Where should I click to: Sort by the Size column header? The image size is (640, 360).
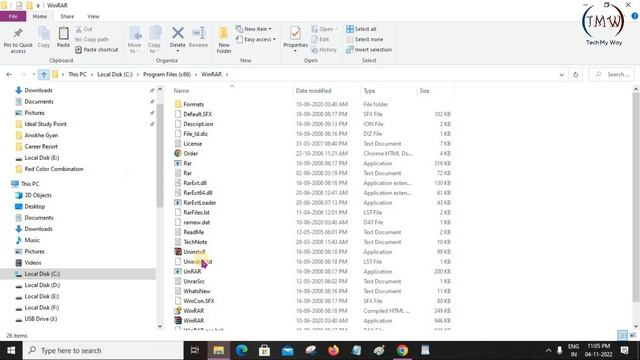[424, 91]
